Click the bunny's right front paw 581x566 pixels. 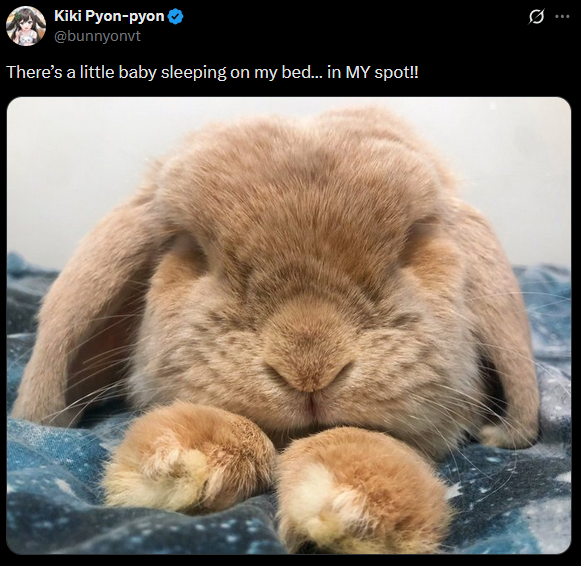pyautogui.click(x=361, y=491)
